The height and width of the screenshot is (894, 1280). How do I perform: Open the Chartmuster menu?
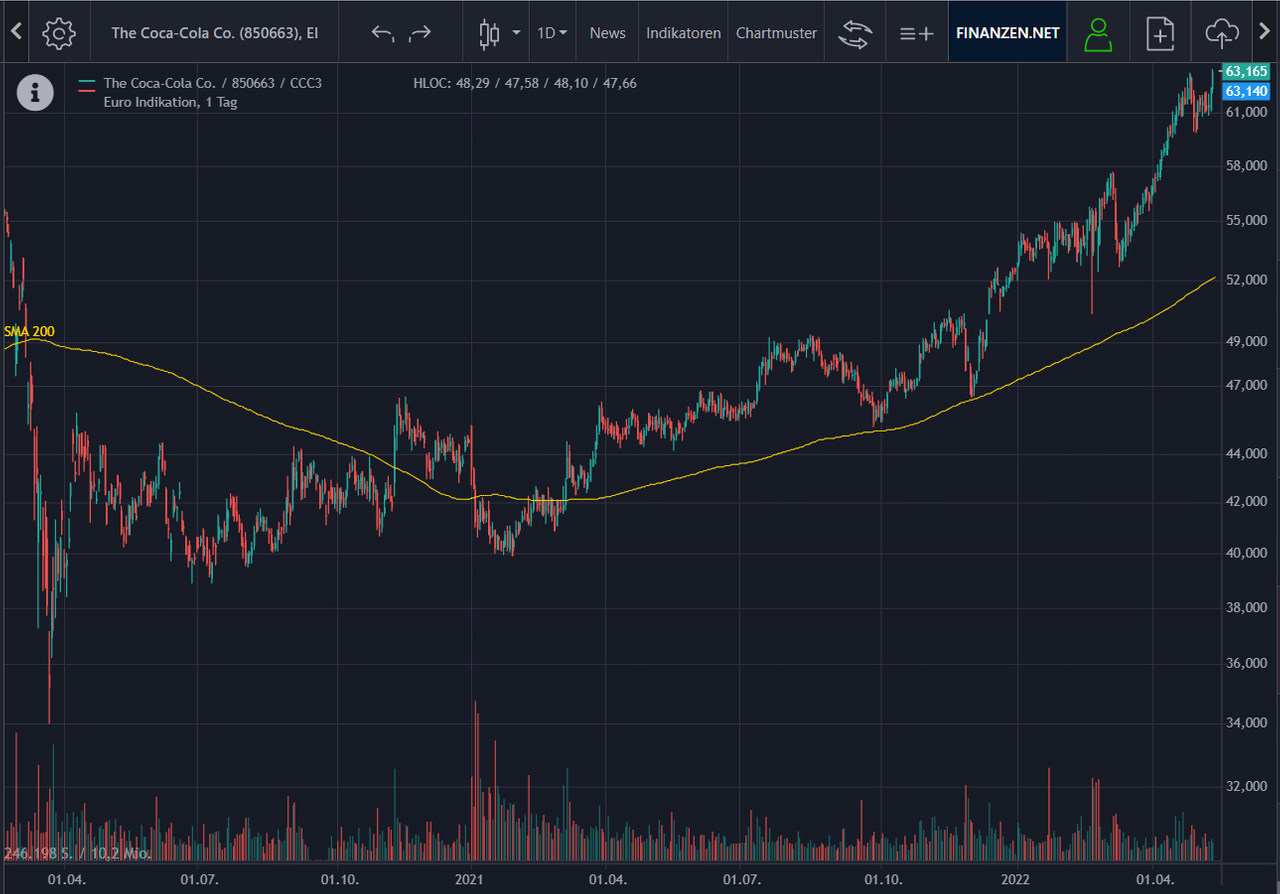[x=776, y=33]
